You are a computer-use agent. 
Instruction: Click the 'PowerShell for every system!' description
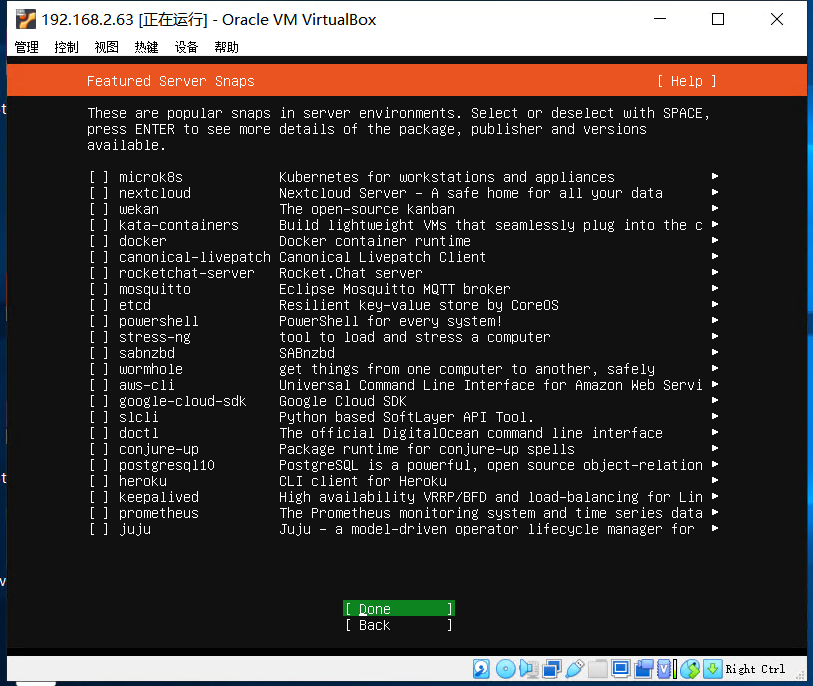391,321
